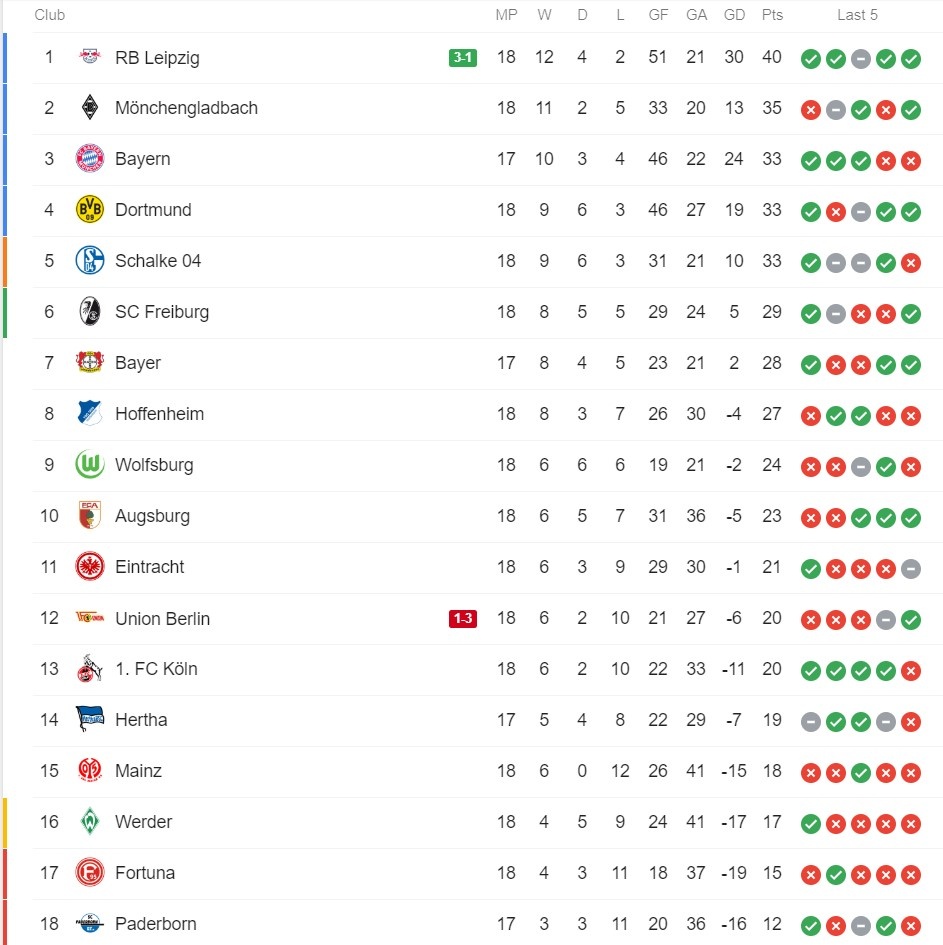Screen dimensions: 943x945
Task: Click the Werder diamond logo
Action: pyautogui.click(x=89, y=822)
